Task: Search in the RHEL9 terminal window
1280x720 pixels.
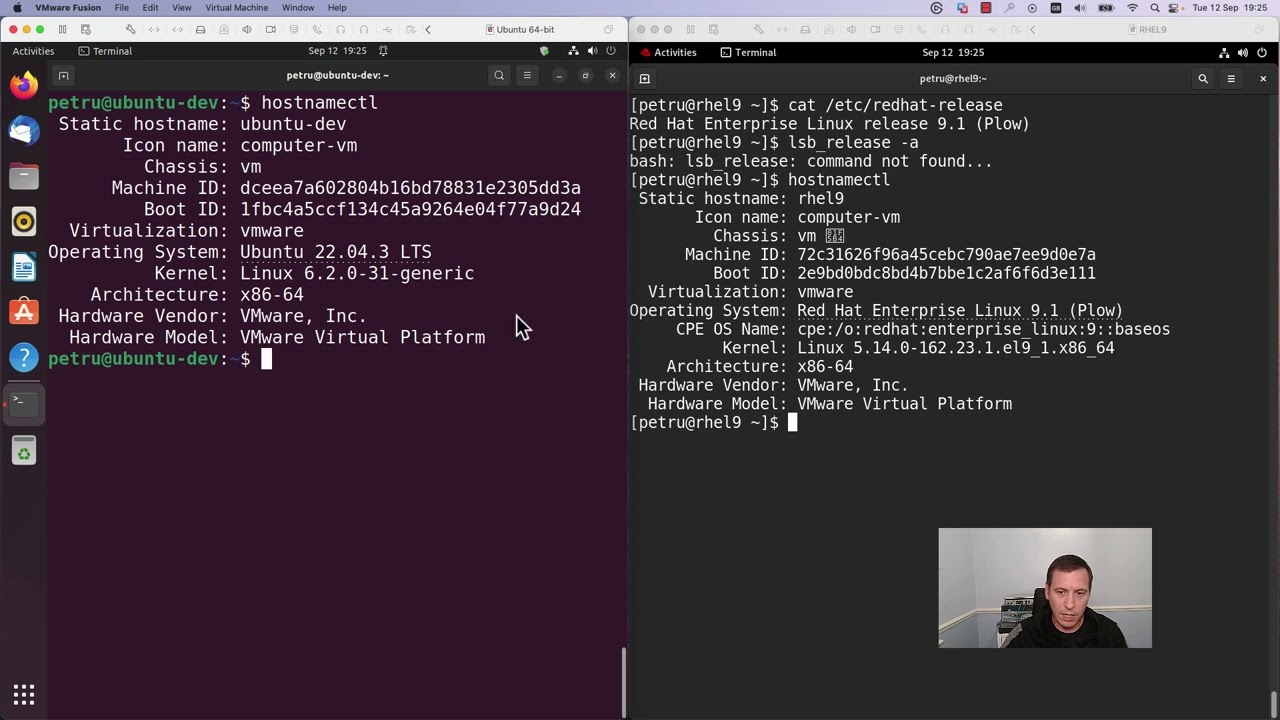Action: tap(1203, 78)
